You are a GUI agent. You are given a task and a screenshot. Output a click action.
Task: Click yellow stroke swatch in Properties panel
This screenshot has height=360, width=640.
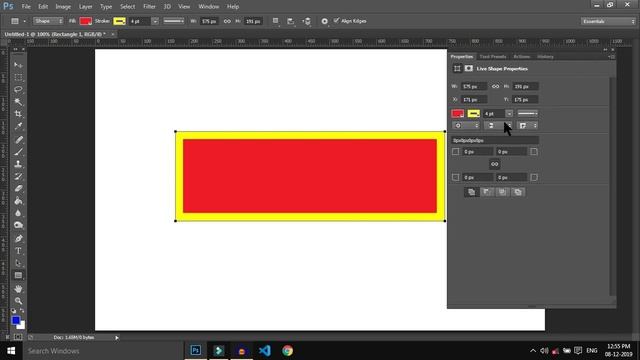coord(473,113)
